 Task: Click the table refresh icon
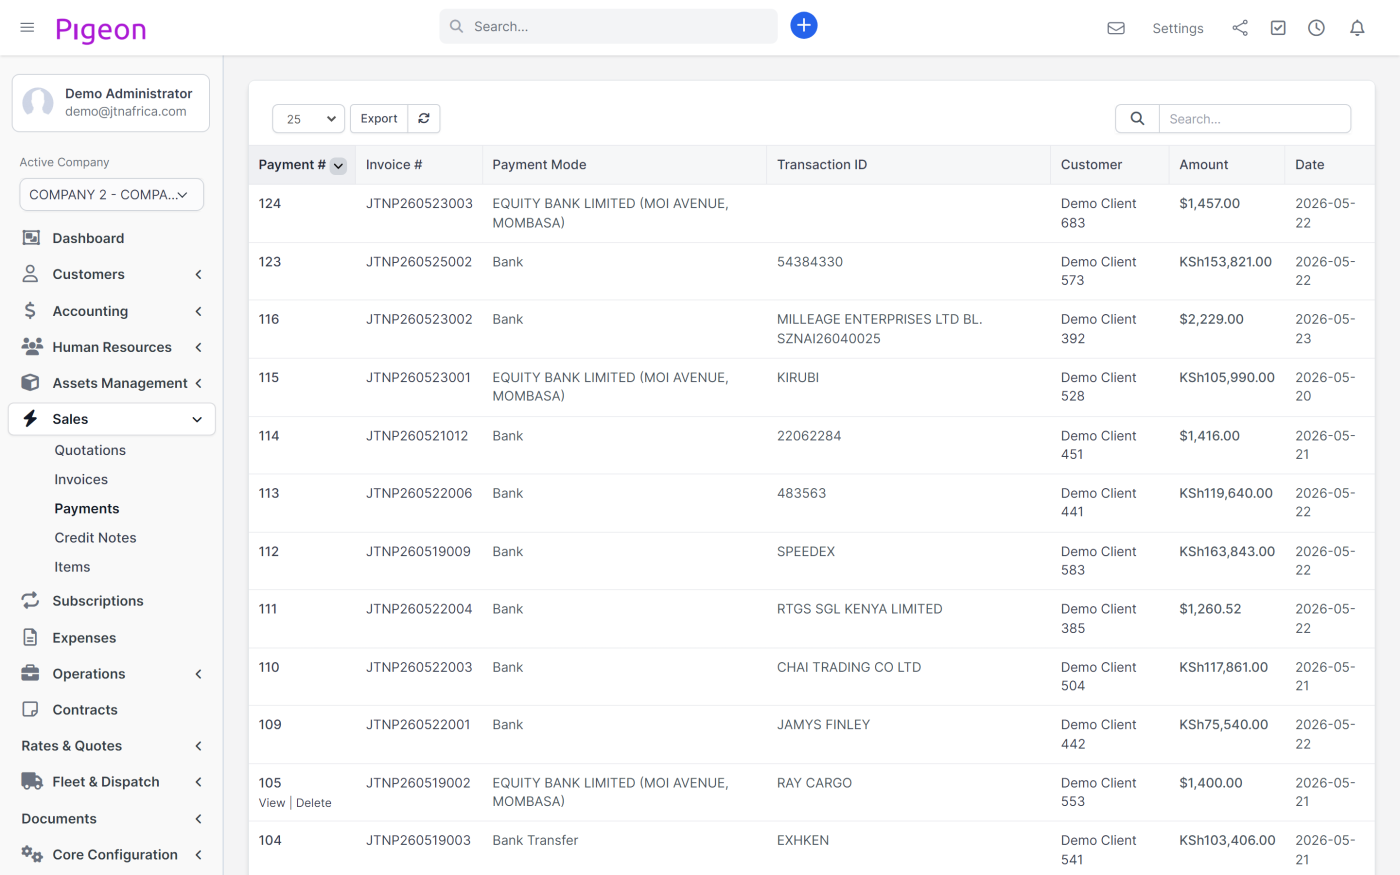[x=424, y=119]
